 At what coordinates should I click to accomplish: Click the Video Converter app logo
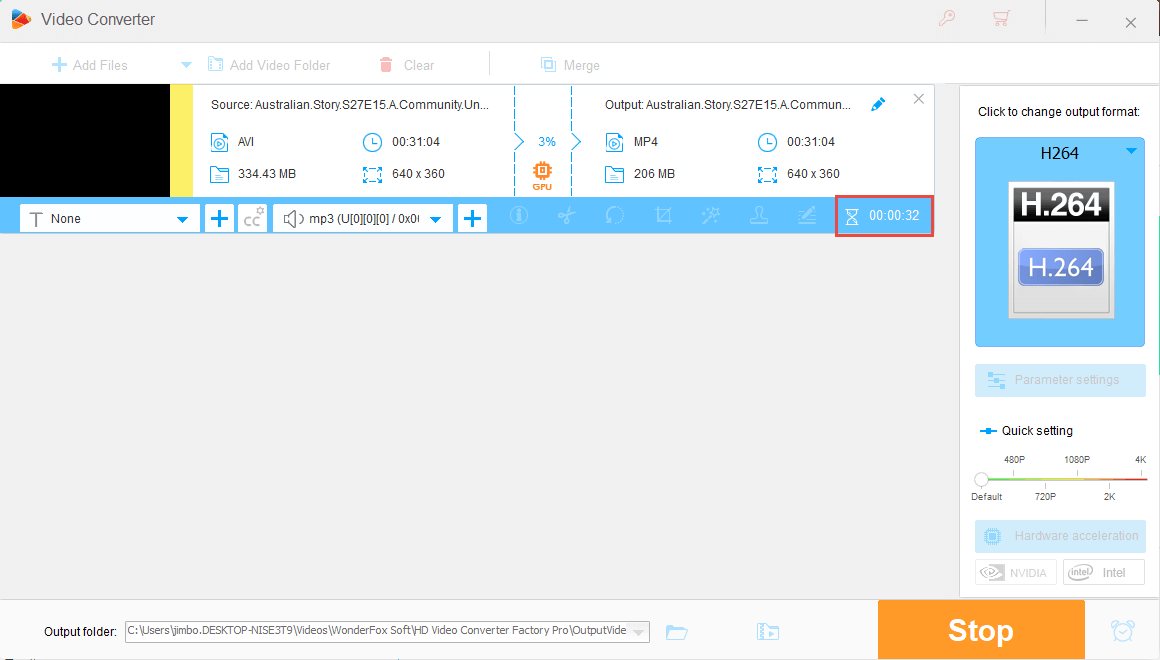[x=21, y=19]
